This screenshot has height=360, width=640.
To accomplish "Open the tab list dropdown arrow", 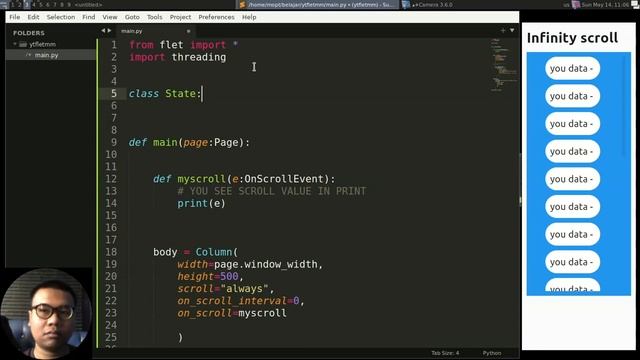I will pyautogui.click(x=512, y=31).
